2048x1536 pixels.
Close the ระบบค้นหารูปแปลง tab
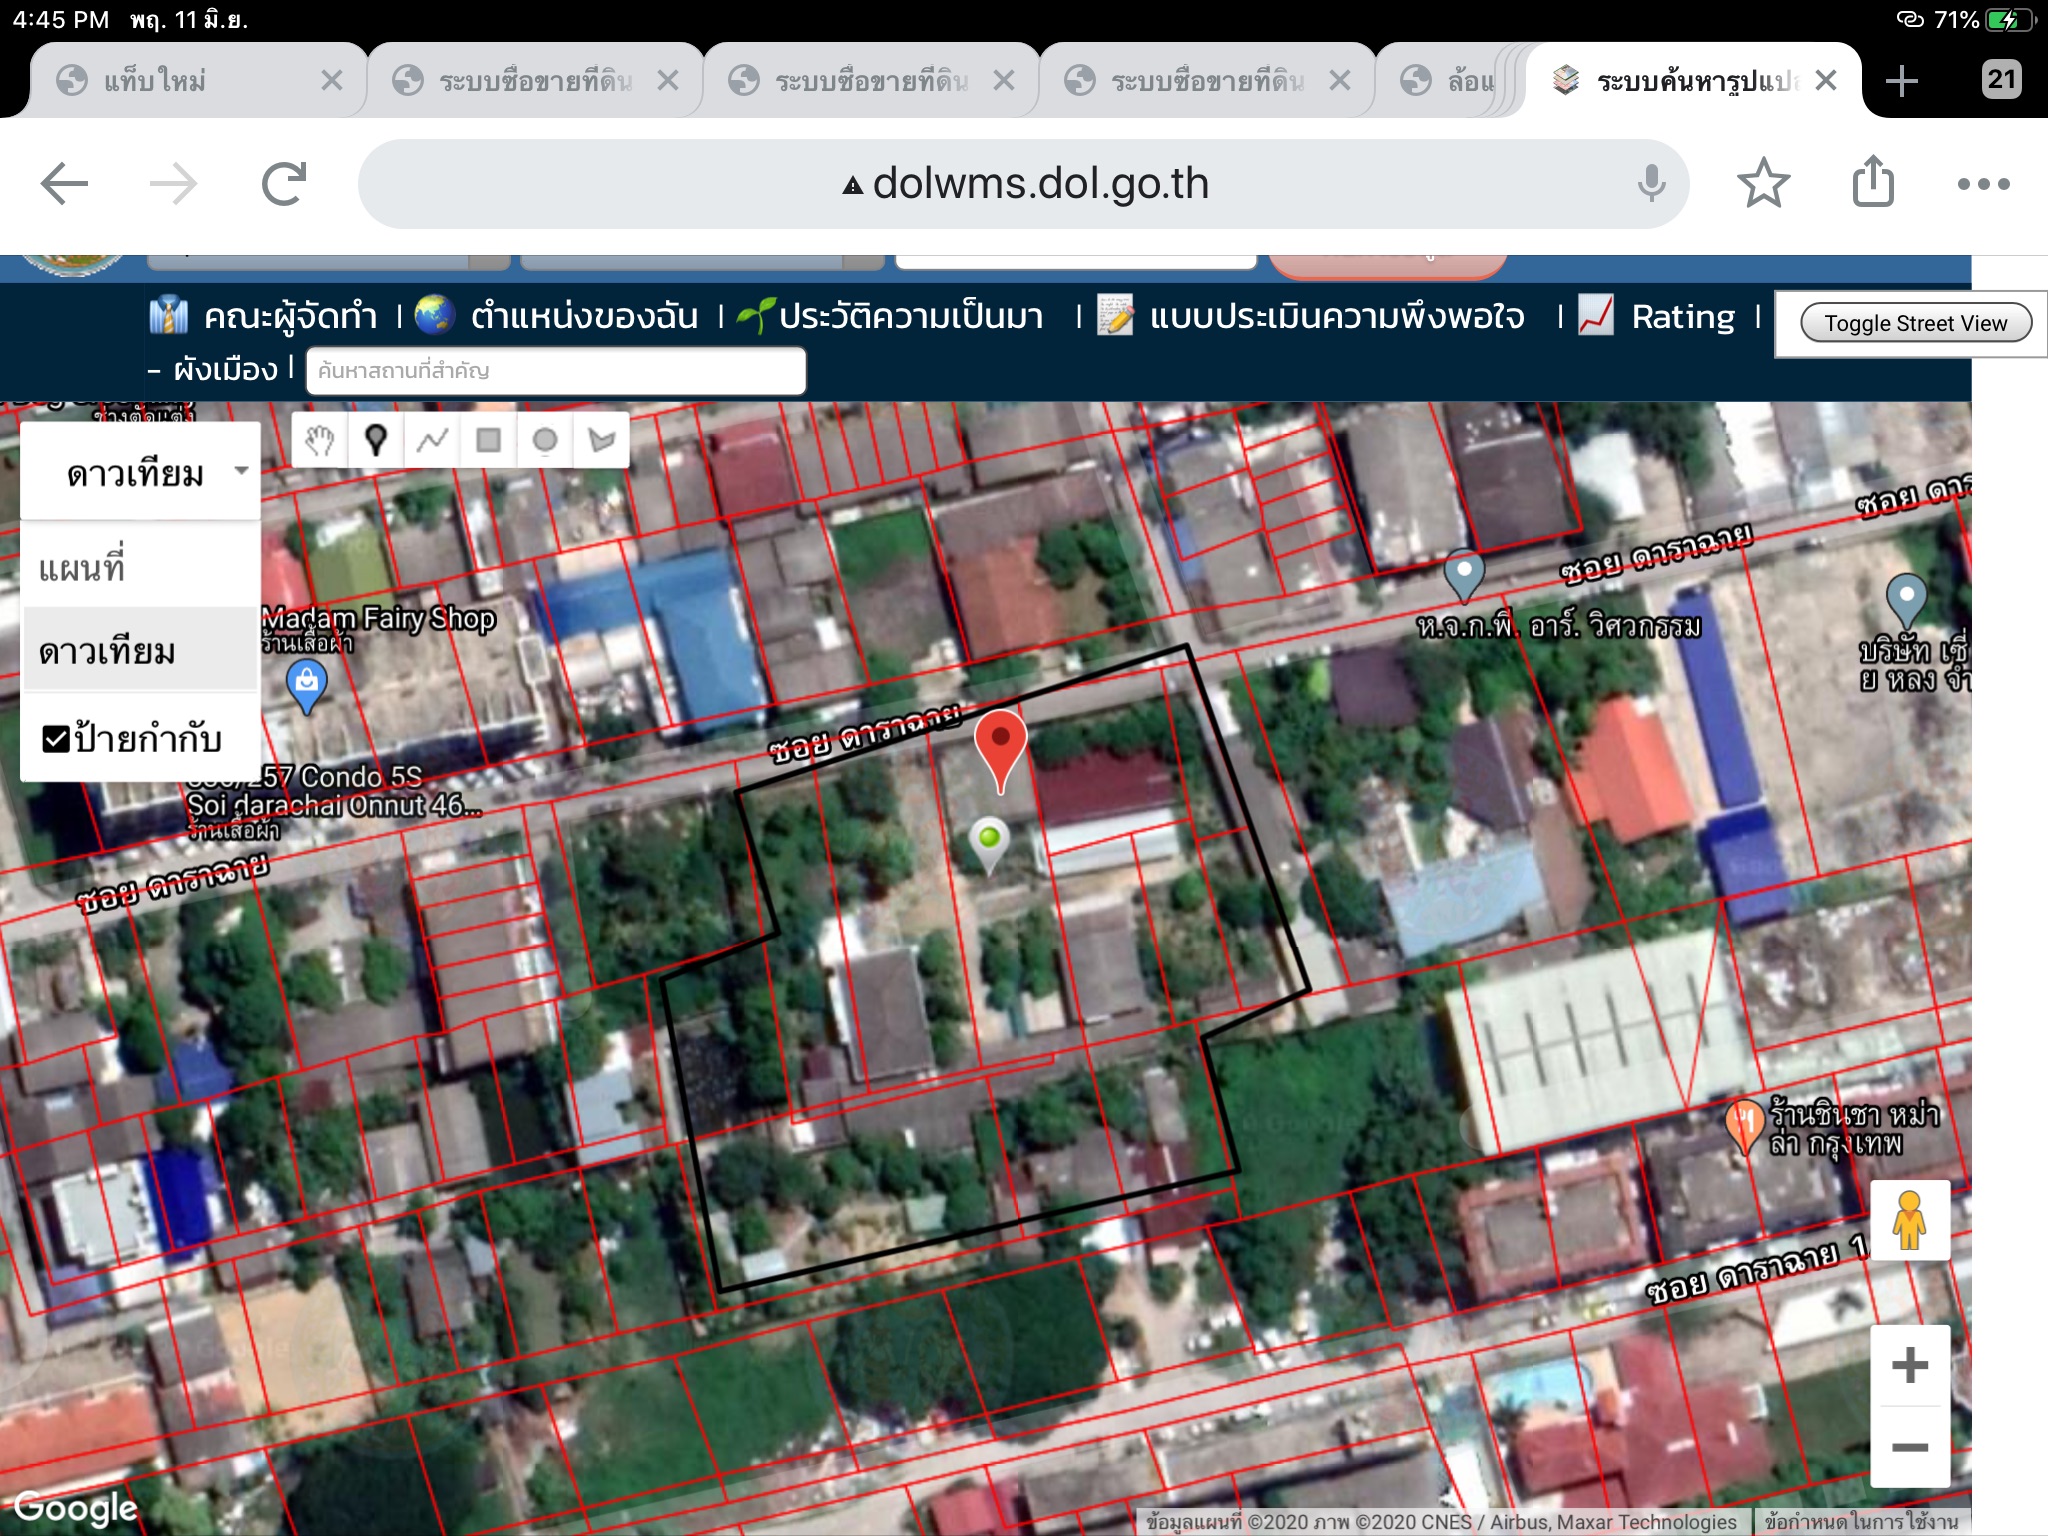(1826, 81)
